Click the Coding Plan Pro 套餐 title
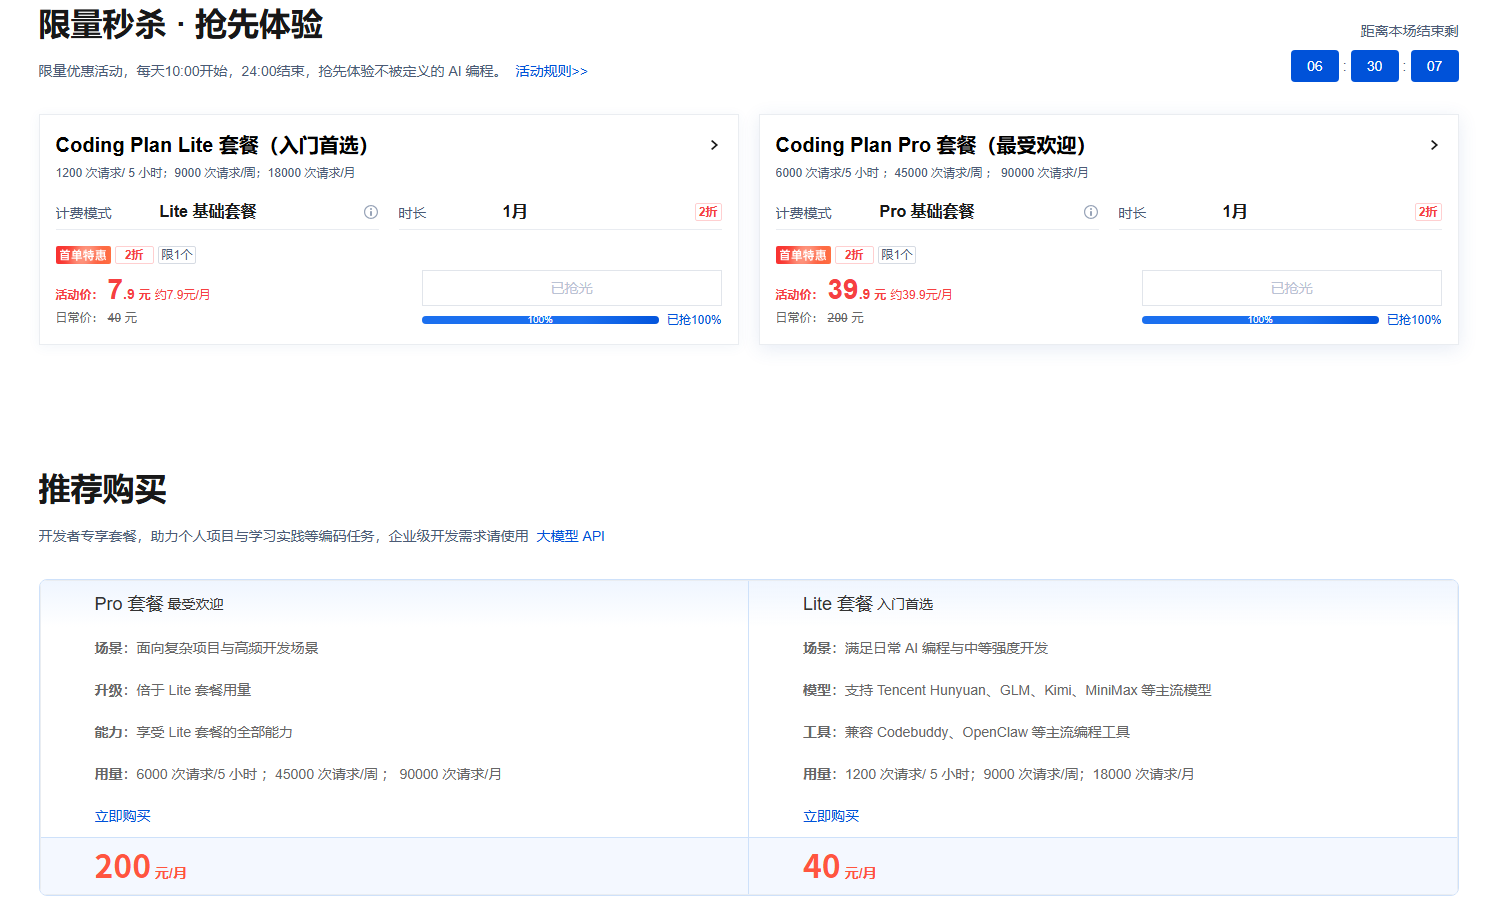Screen dimensions: 1494x922 click(930, 145)
